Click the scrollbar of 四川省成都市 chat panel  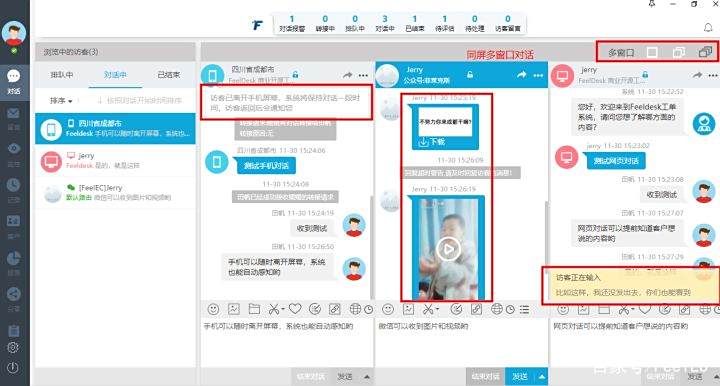coord(371,248)
